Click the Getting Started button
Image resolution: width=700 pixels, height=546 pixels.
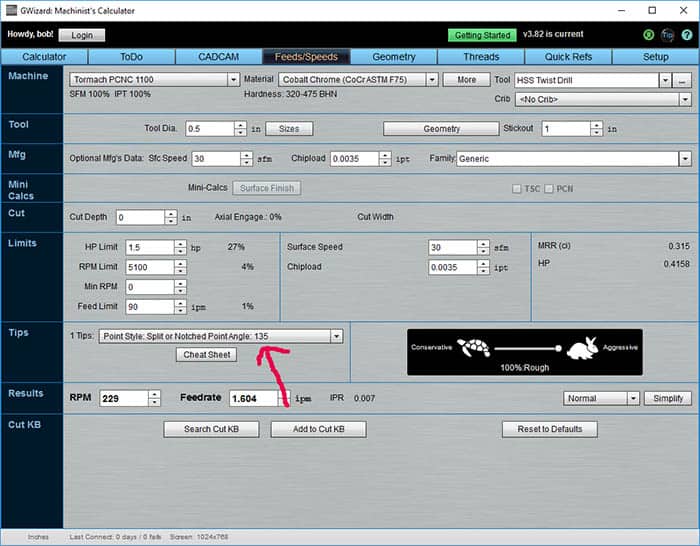pos(482,35)
